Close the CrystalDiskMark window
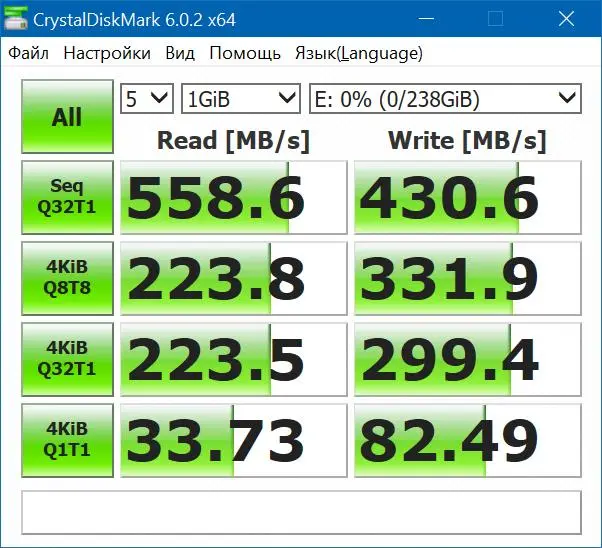Screen dimensions: 602x548 click(x=566, y=18)
